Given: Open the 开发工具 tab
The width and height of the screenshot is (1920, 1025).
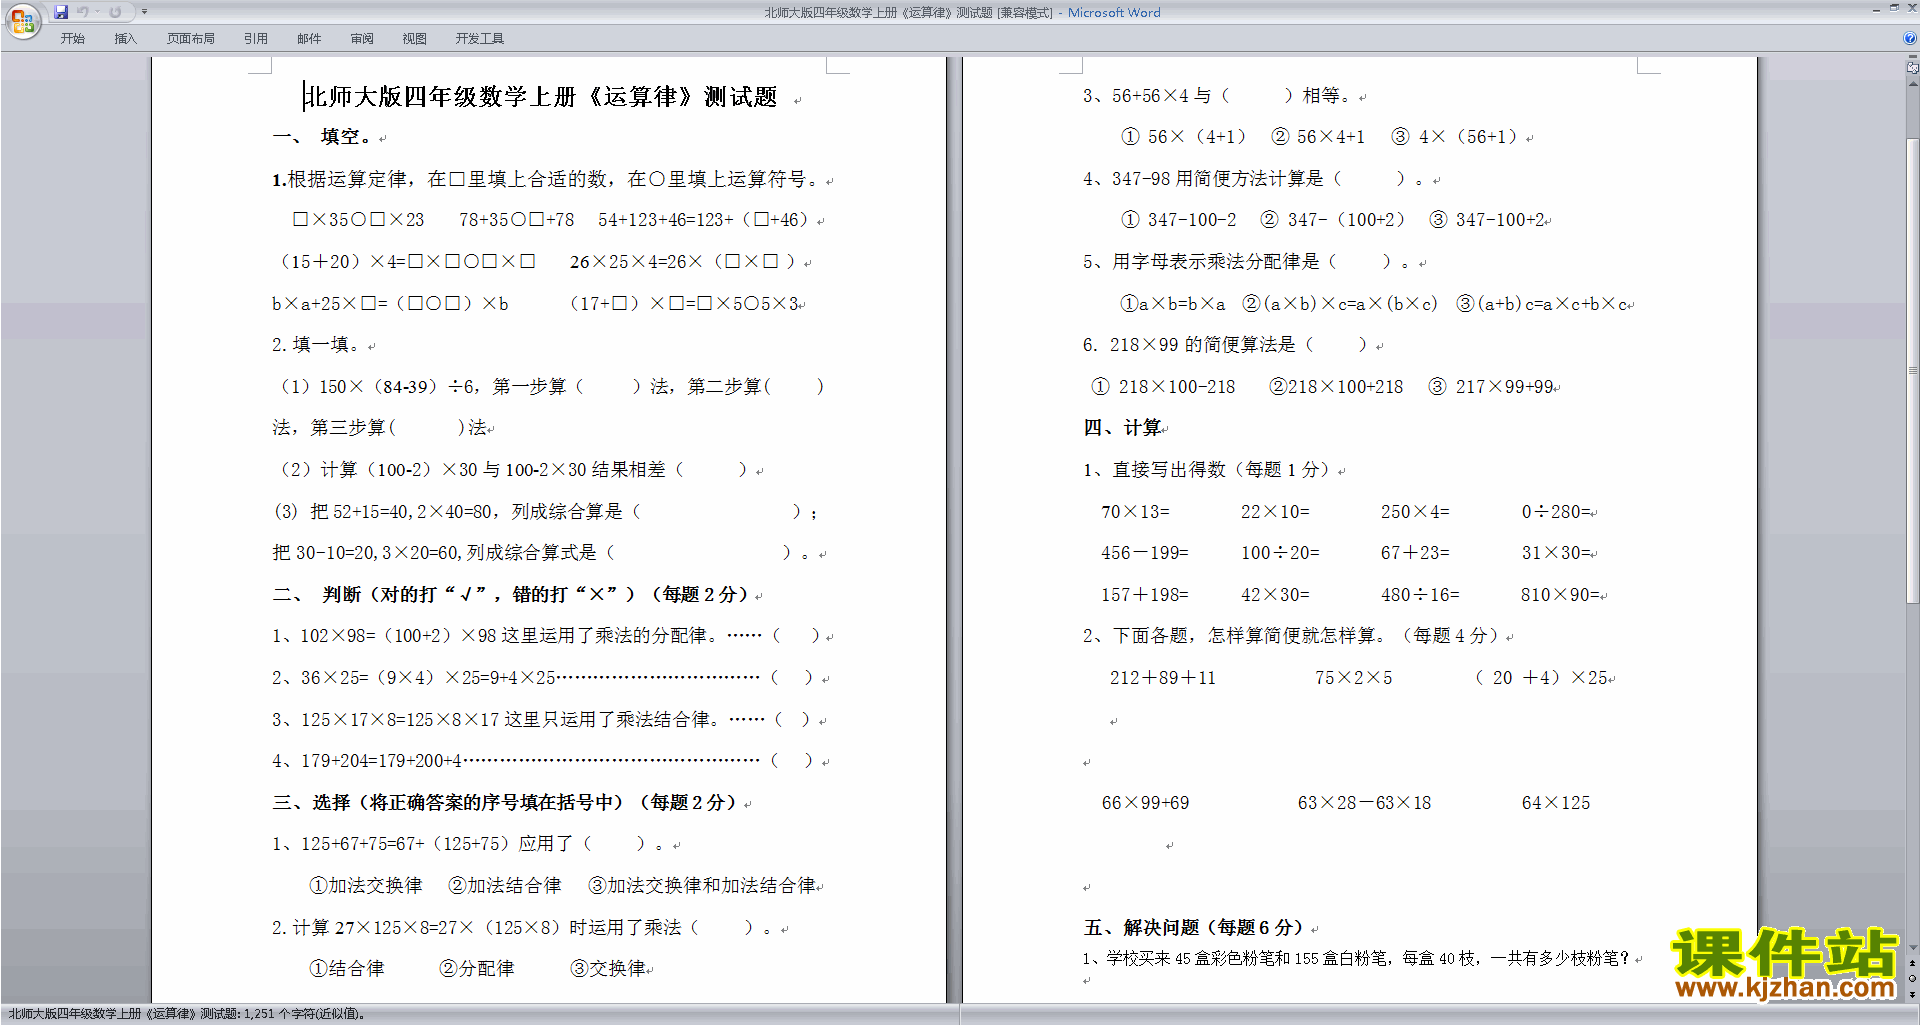Looking at the screenshot, I should pos(480,39).
